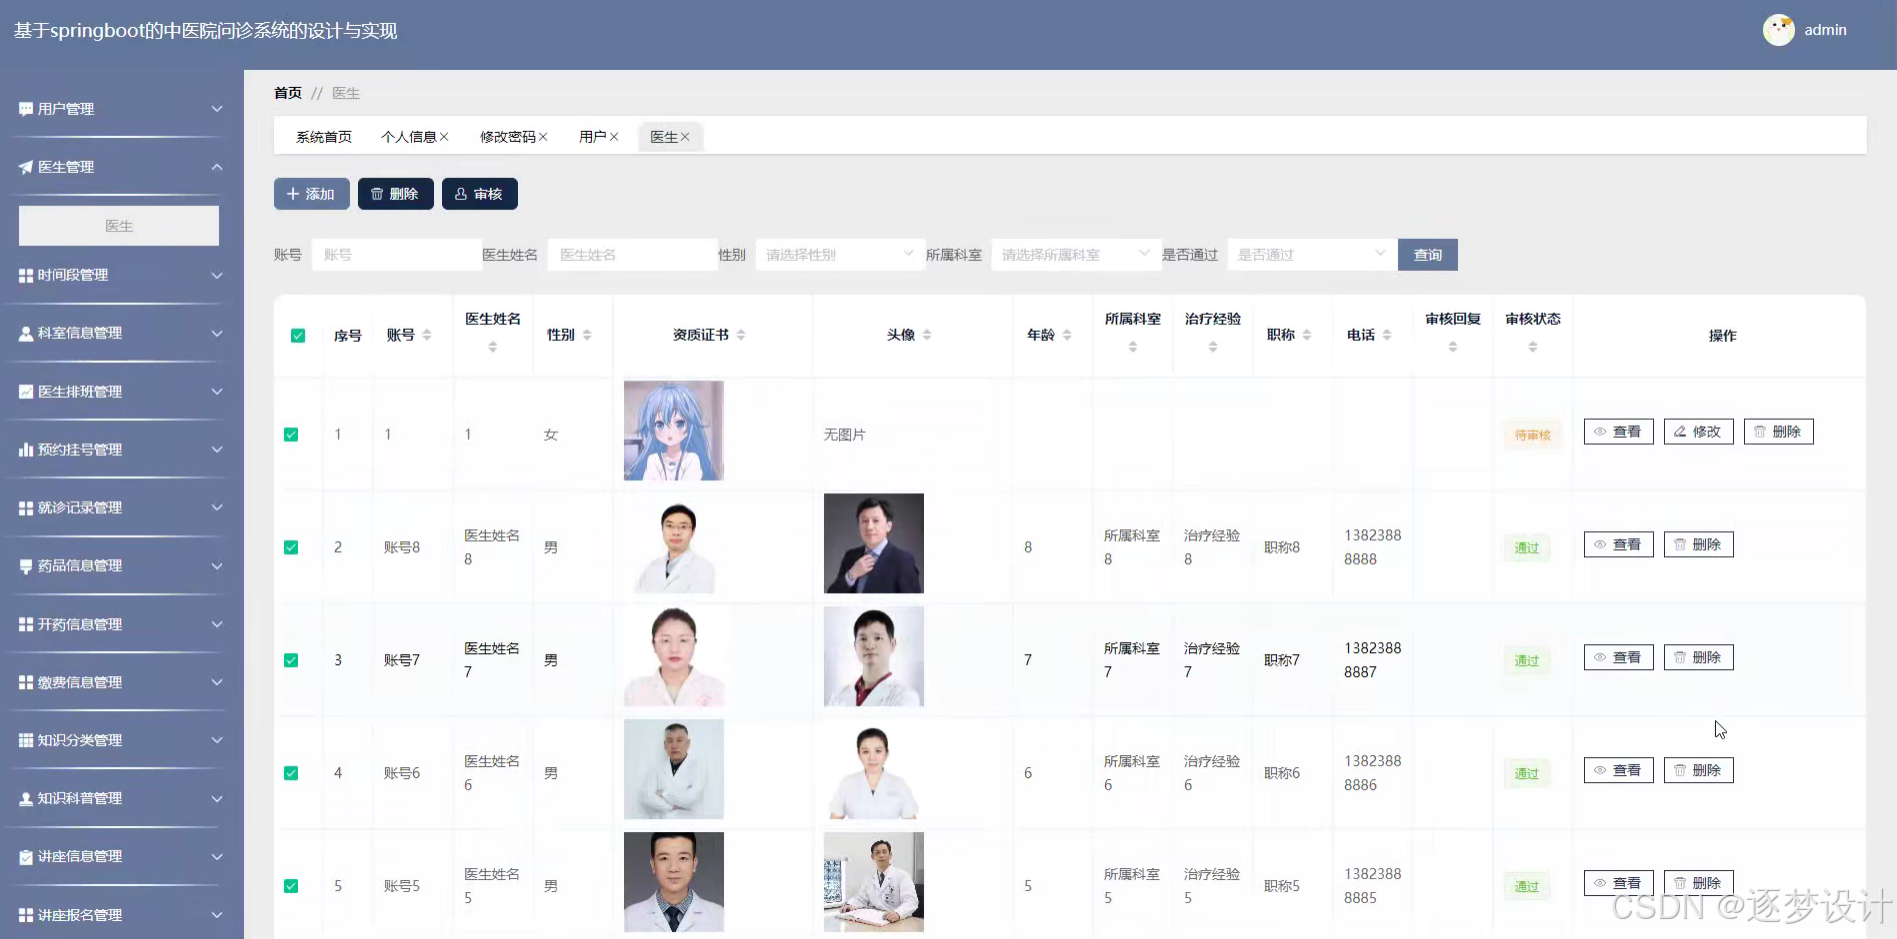Toggle the select-all checkbox in table header

[298, 336]
